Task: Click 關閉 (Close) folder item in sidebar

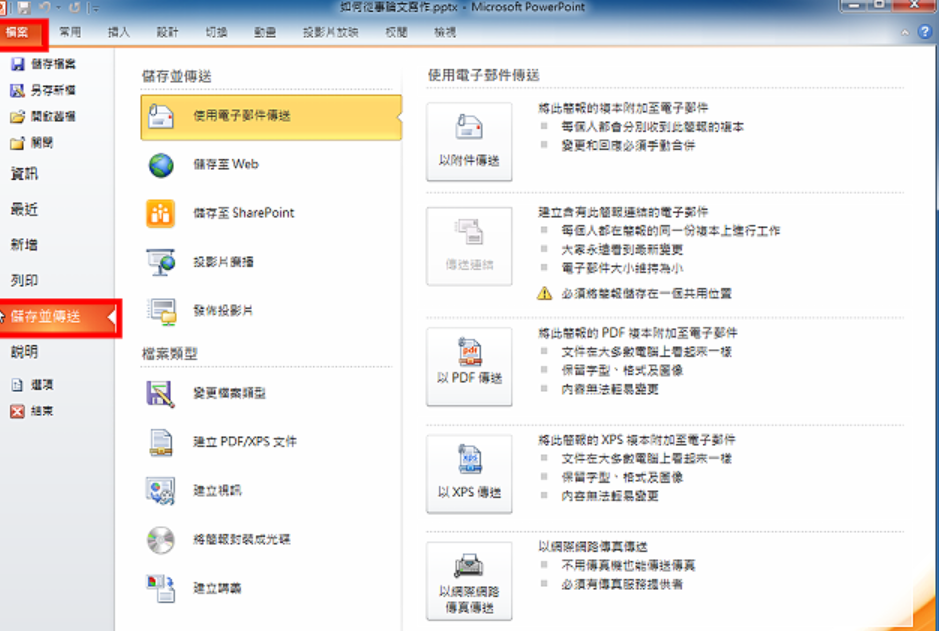Action: [x=32, y=142]
